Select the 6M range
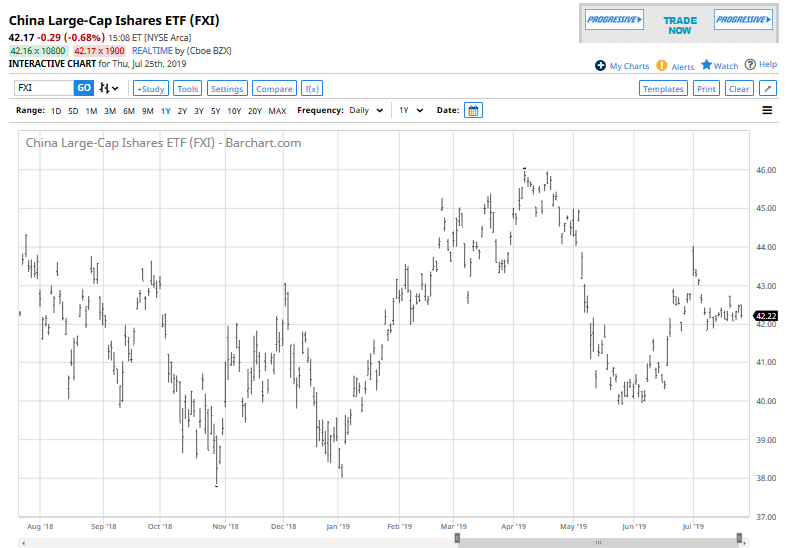791x548 pixels. click(x=129, y=111)
